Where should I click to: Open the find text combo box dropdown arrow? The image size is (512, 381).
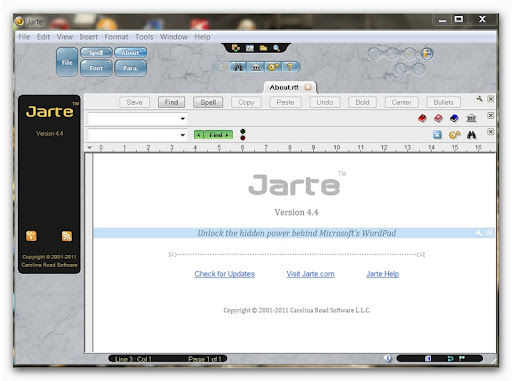183,135
